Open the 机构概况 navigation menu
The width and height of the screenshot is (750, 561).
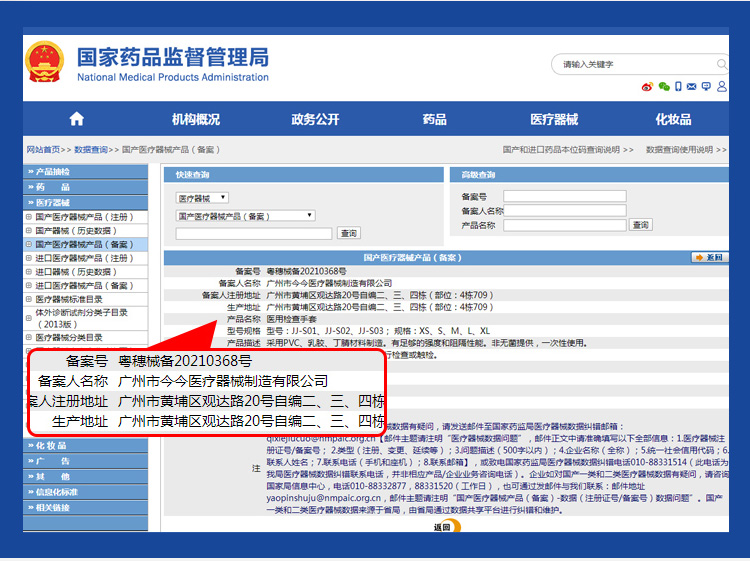tap(196, 119)
